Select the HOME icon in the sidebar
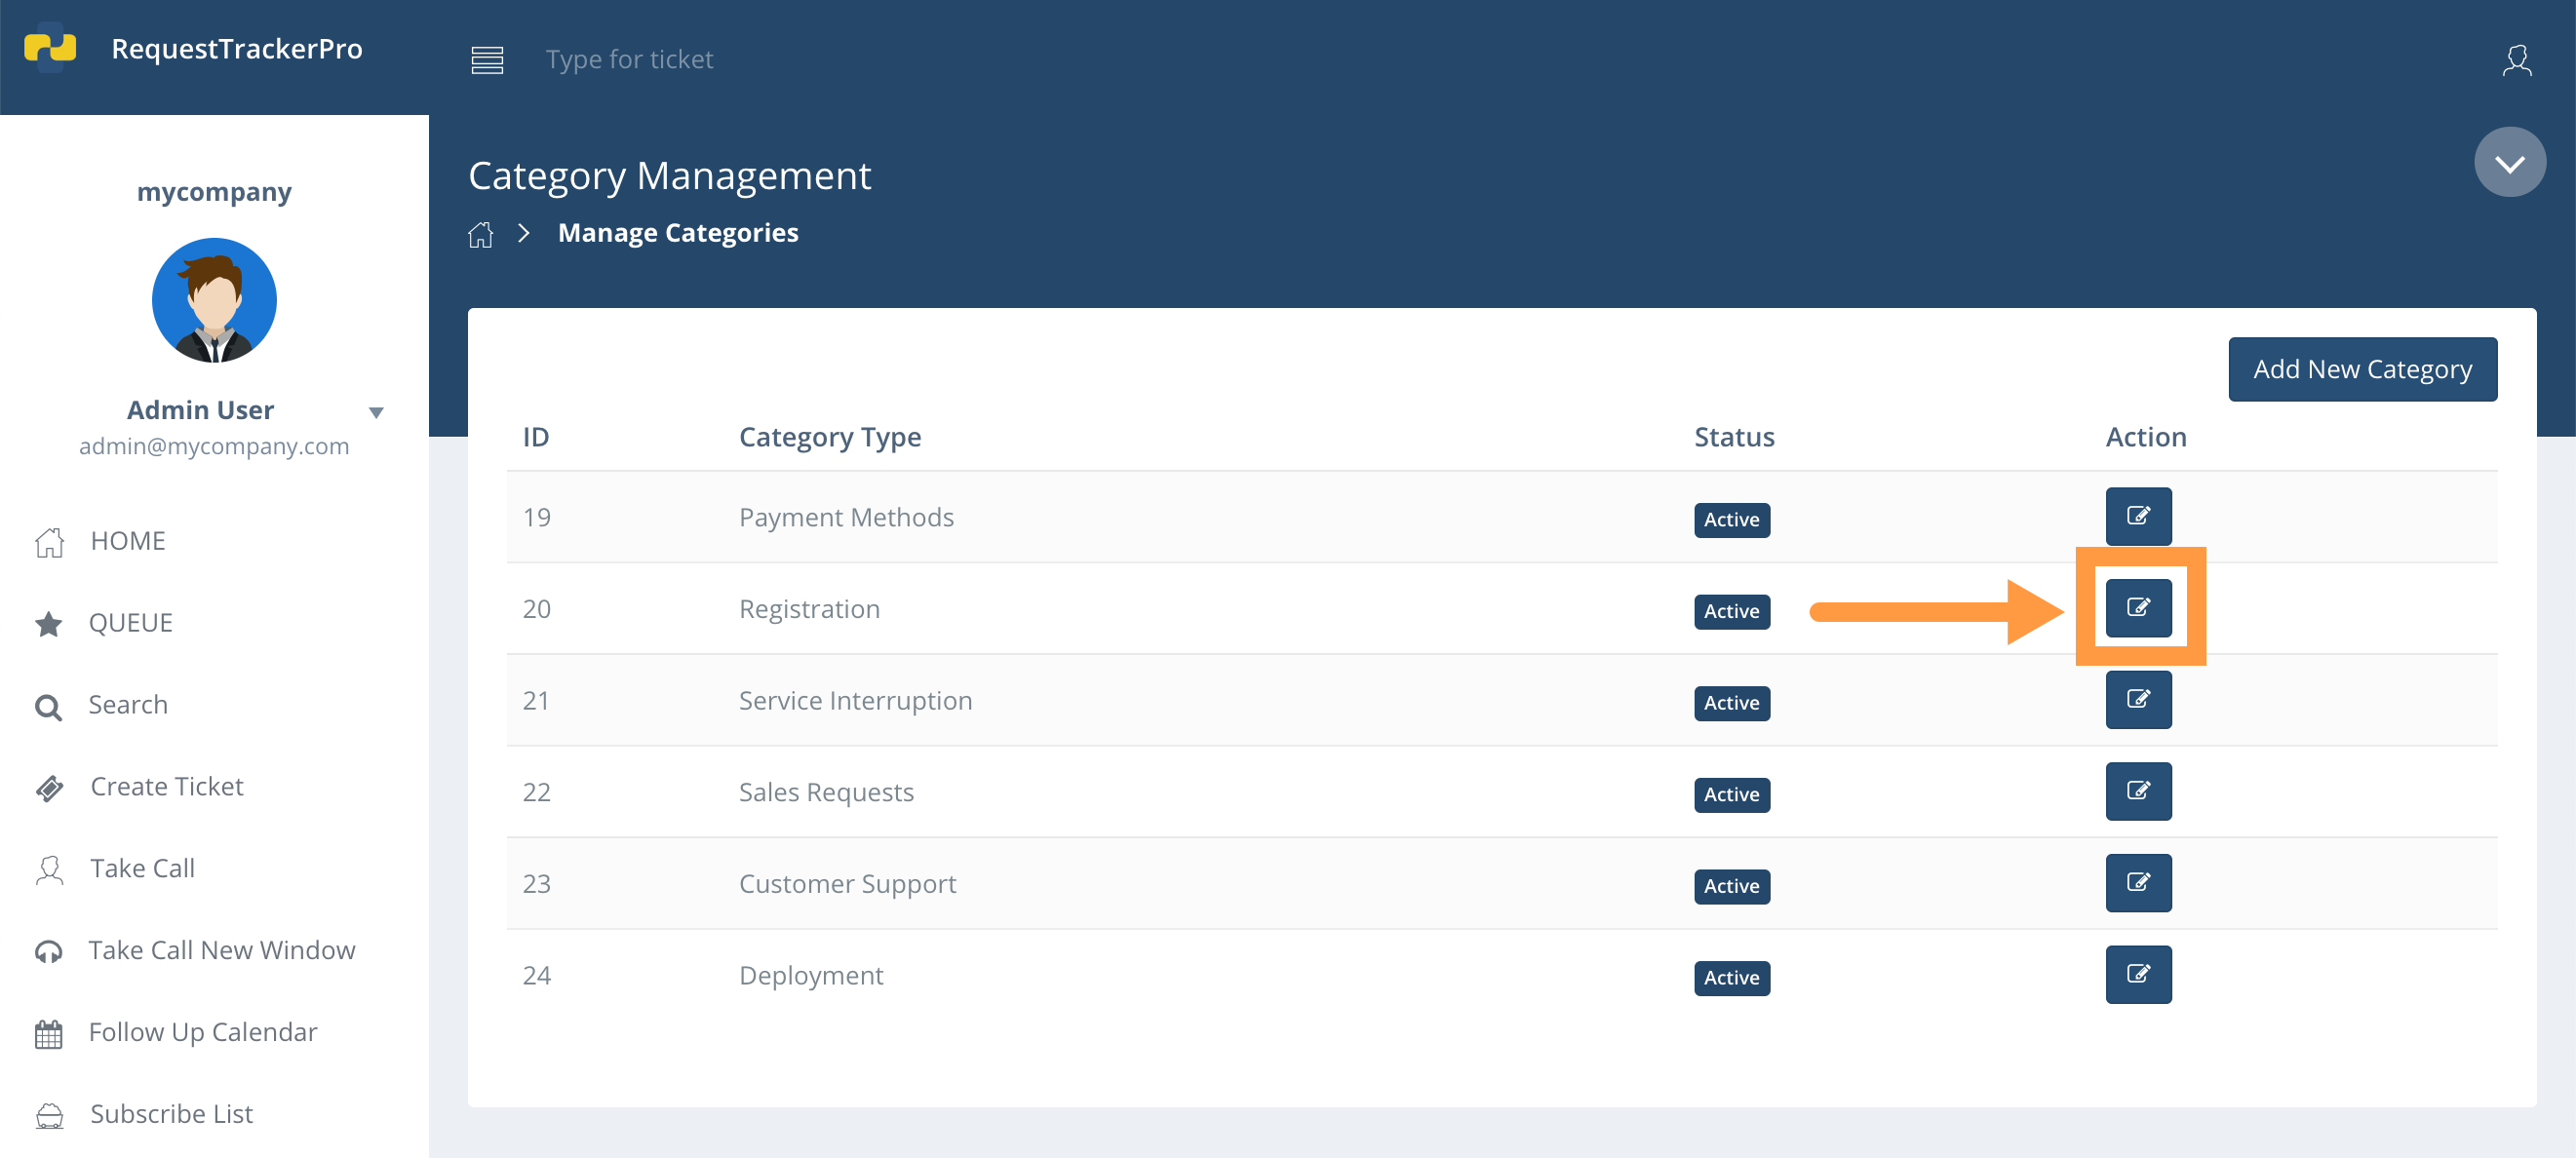The image size is (2576, 1158). coord(48,541)
